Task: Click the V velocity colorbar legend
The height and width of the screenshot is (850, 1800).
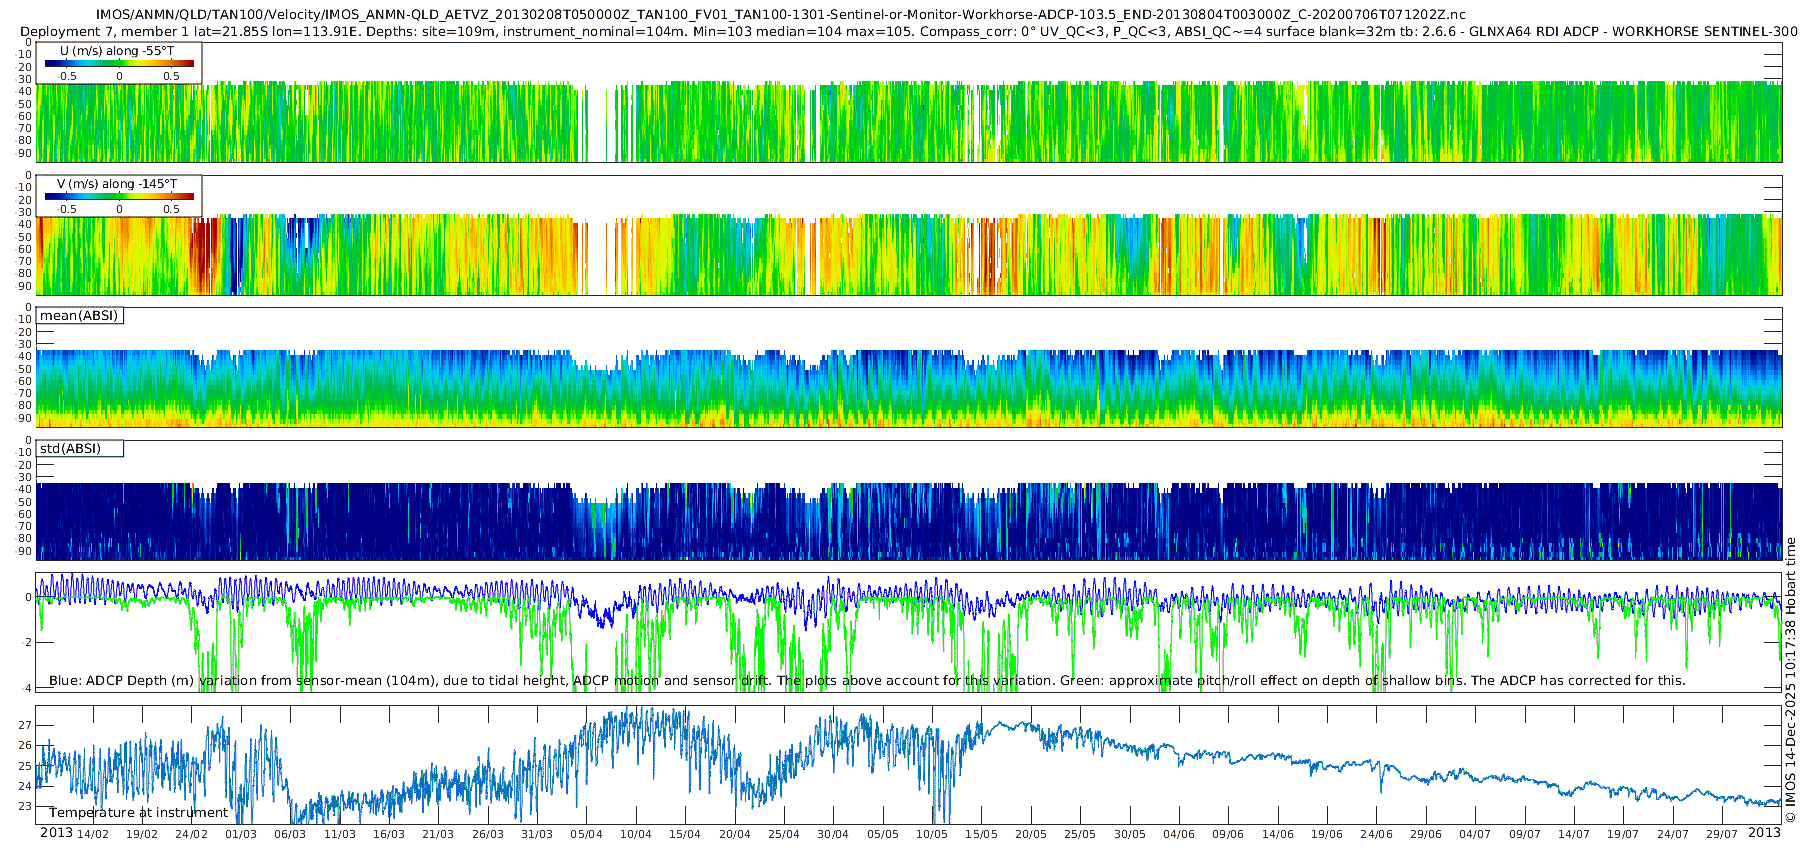Action: 118,195
